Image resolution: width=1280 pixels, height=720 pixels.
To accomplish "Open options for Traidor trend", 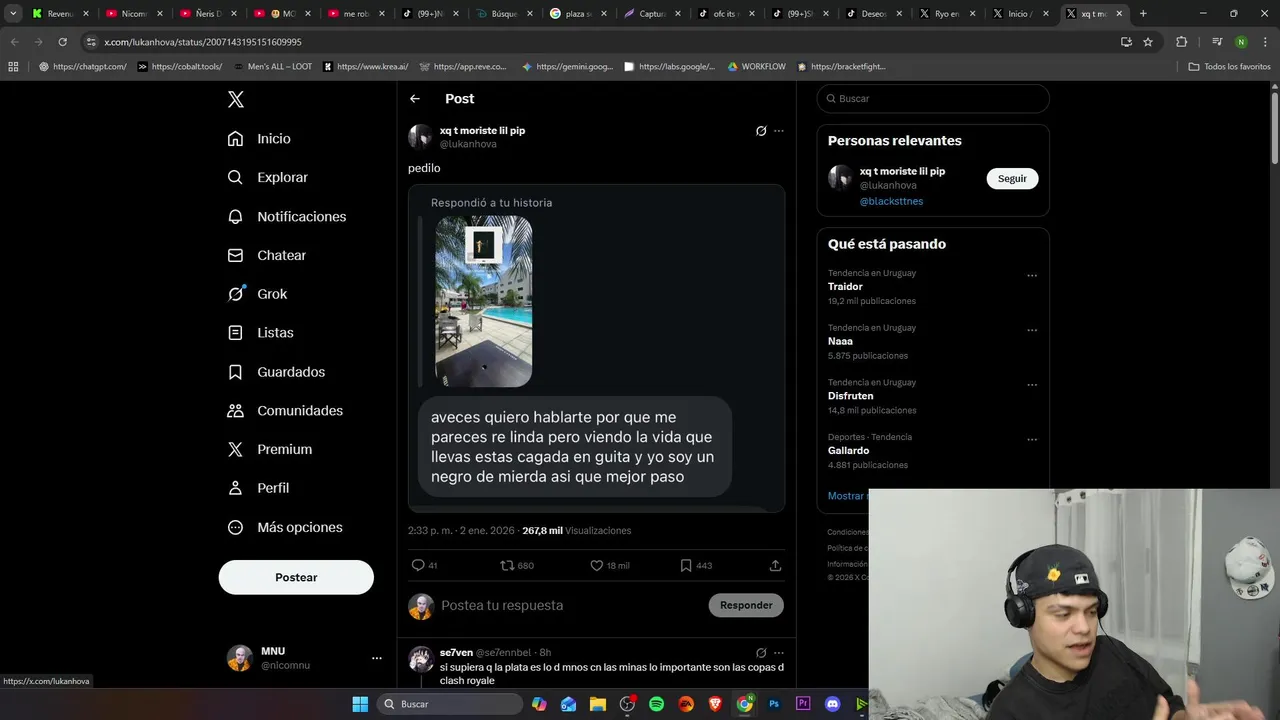I will point(1032,276).
